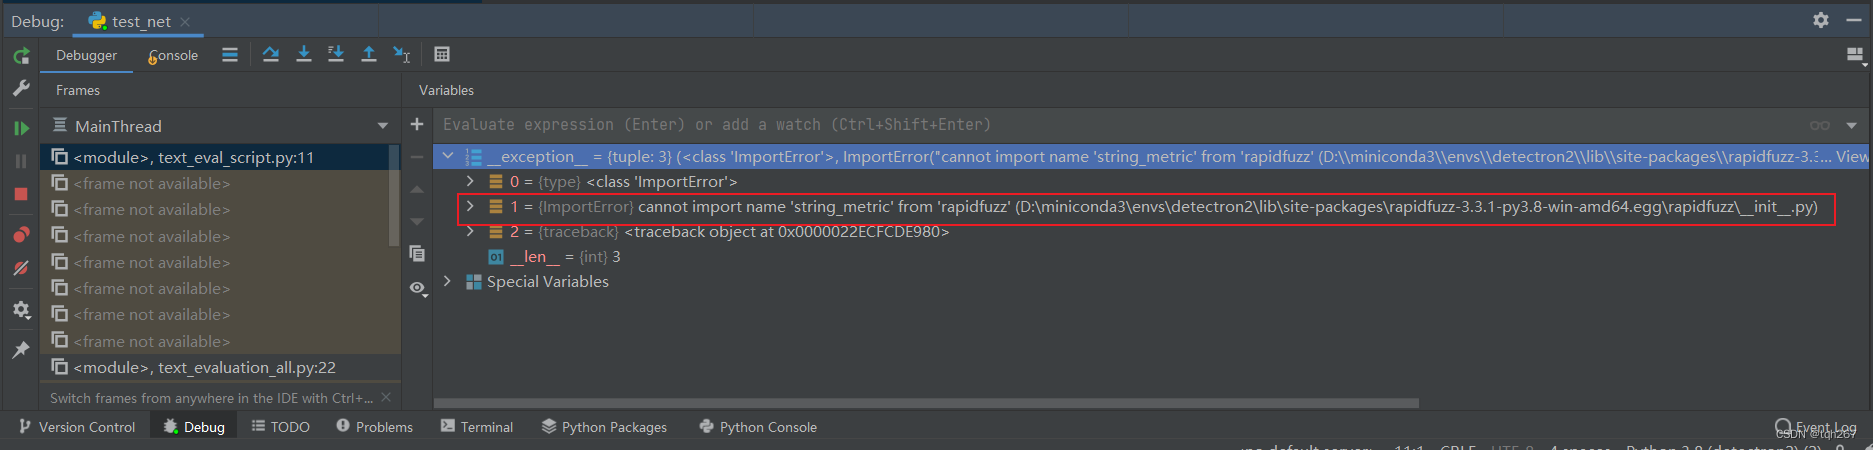Click the Rerun debug icon

(x=21, y=56)
